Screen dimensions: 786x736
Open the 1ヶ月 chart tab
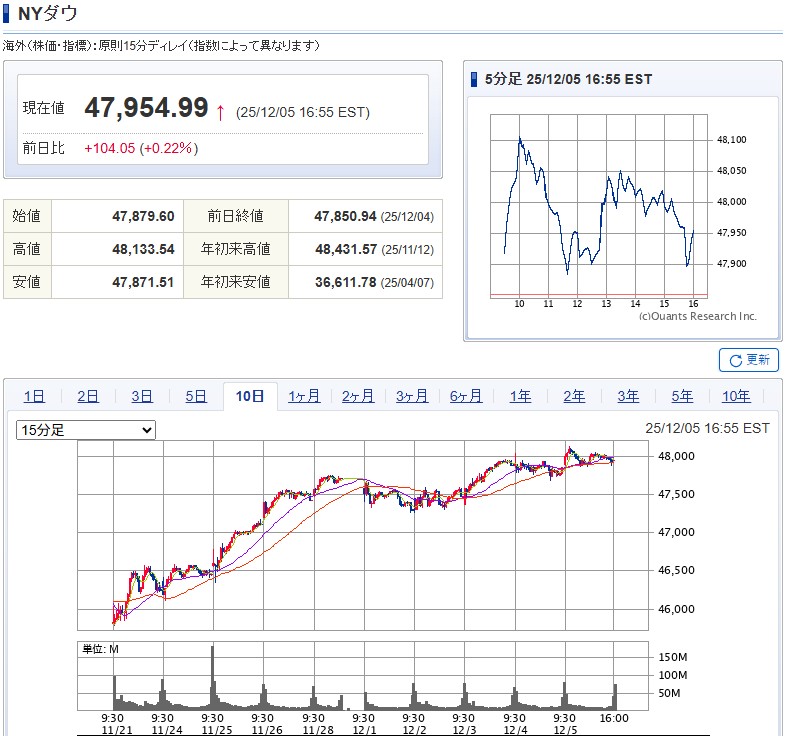pos(304,396)
